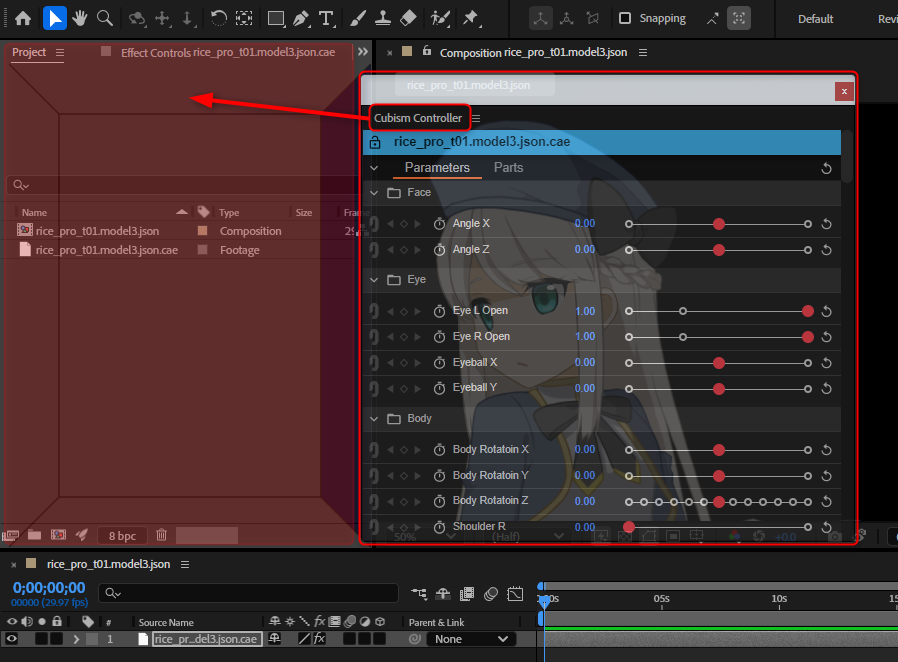
Task: Collapse the Face parameter group
Action: (374, 193)
